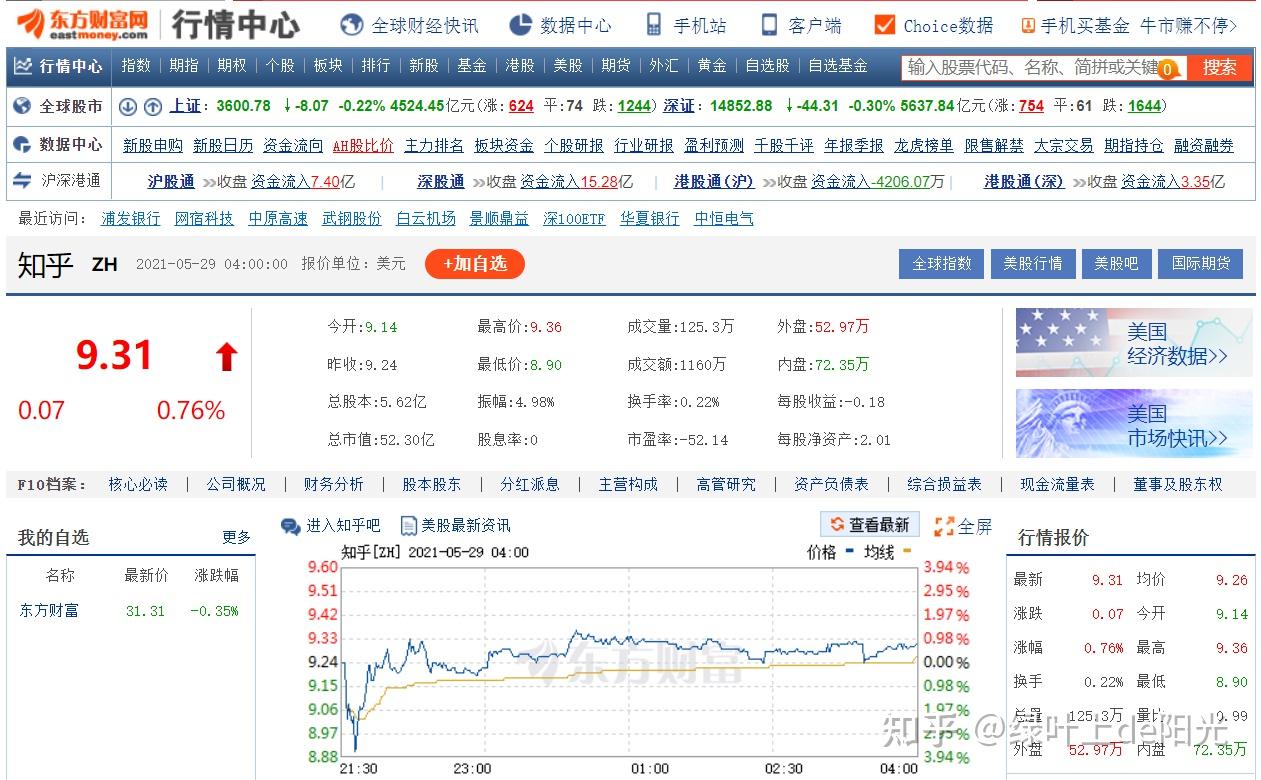Click 跌 count 1644 for 深证
This screenshot has height=780, width=1261.
[1145, 106]
